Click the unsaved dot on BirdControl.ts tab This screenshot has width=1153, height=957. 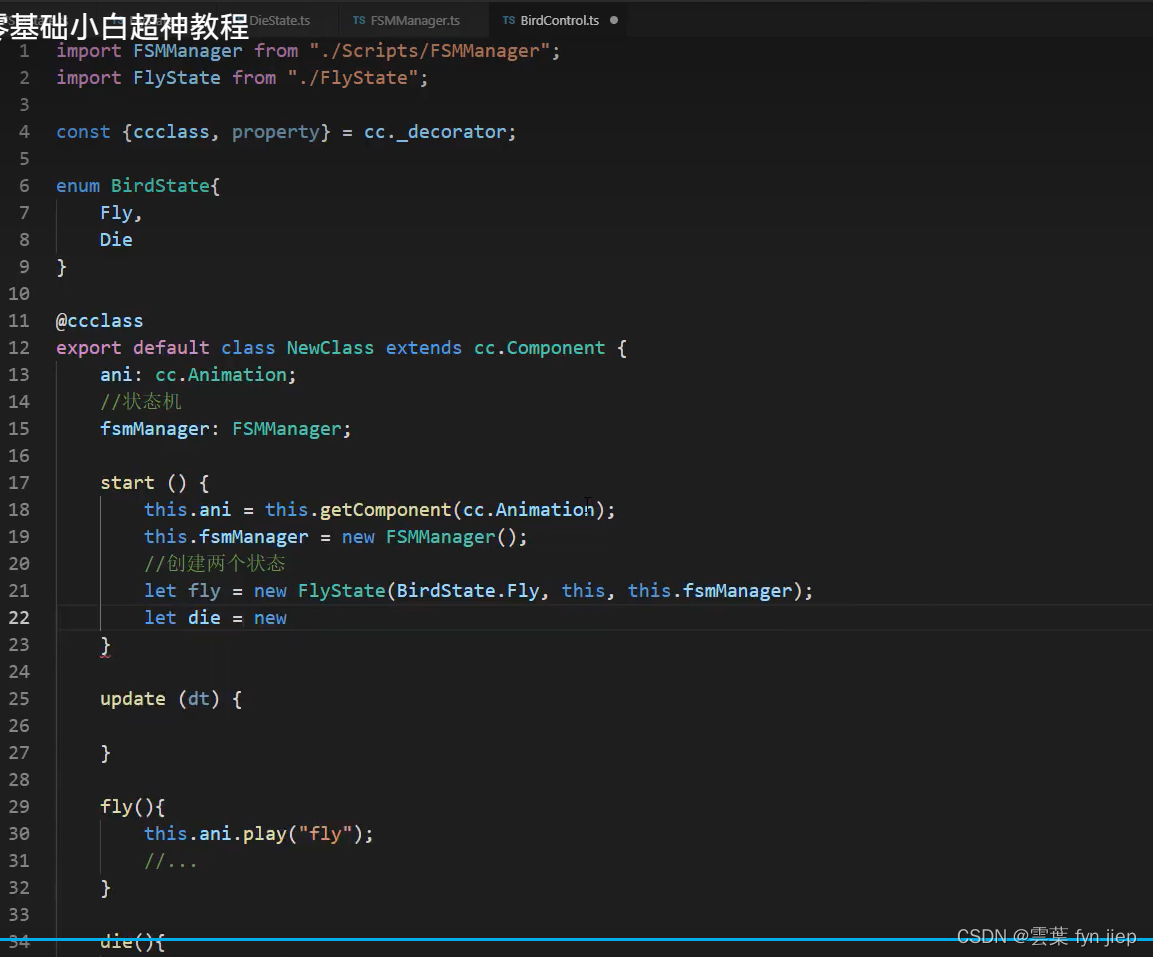point(614,21)
